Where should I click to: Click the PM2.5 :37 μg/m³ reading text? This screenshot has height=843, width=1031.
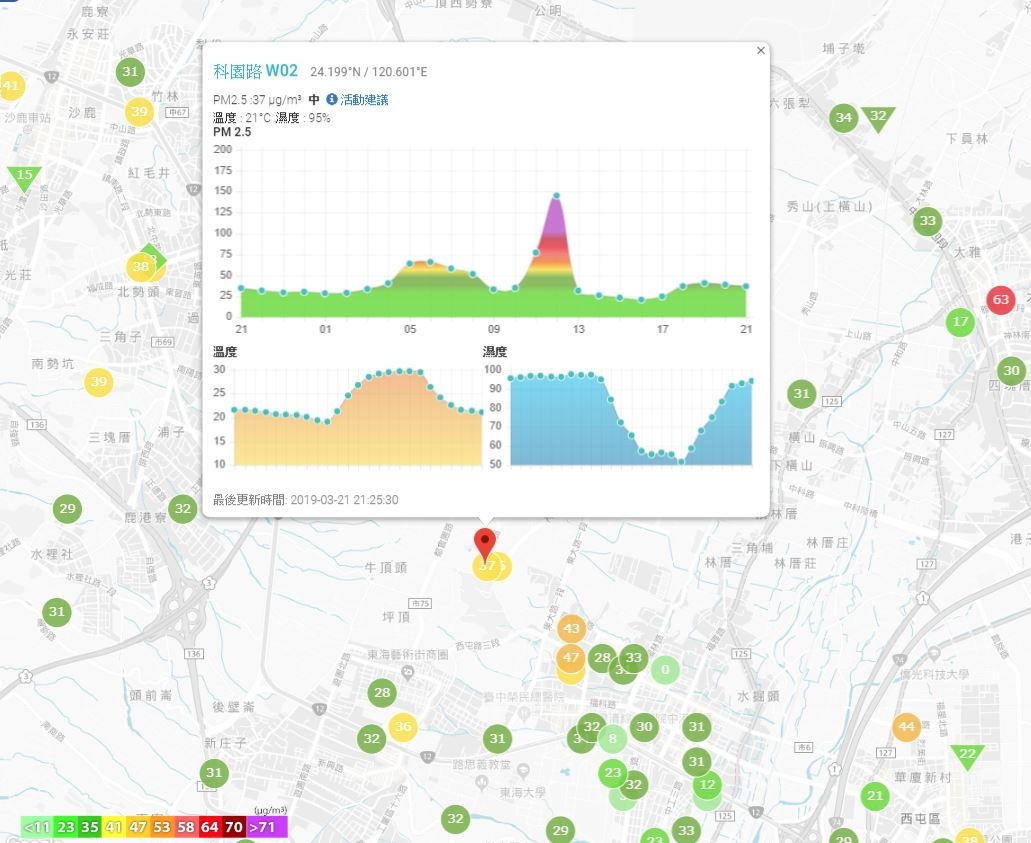(257, 99)
